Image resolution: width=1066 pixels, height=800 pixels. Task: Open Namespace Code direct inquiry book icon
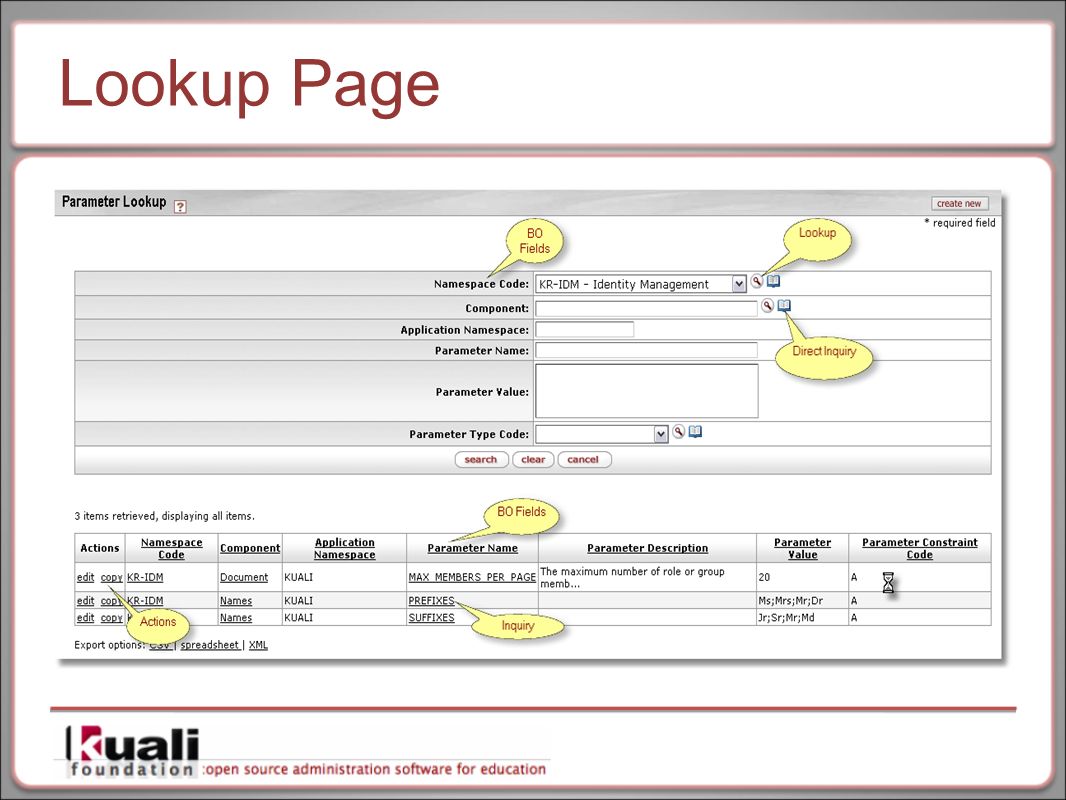(x=774, y=281)
